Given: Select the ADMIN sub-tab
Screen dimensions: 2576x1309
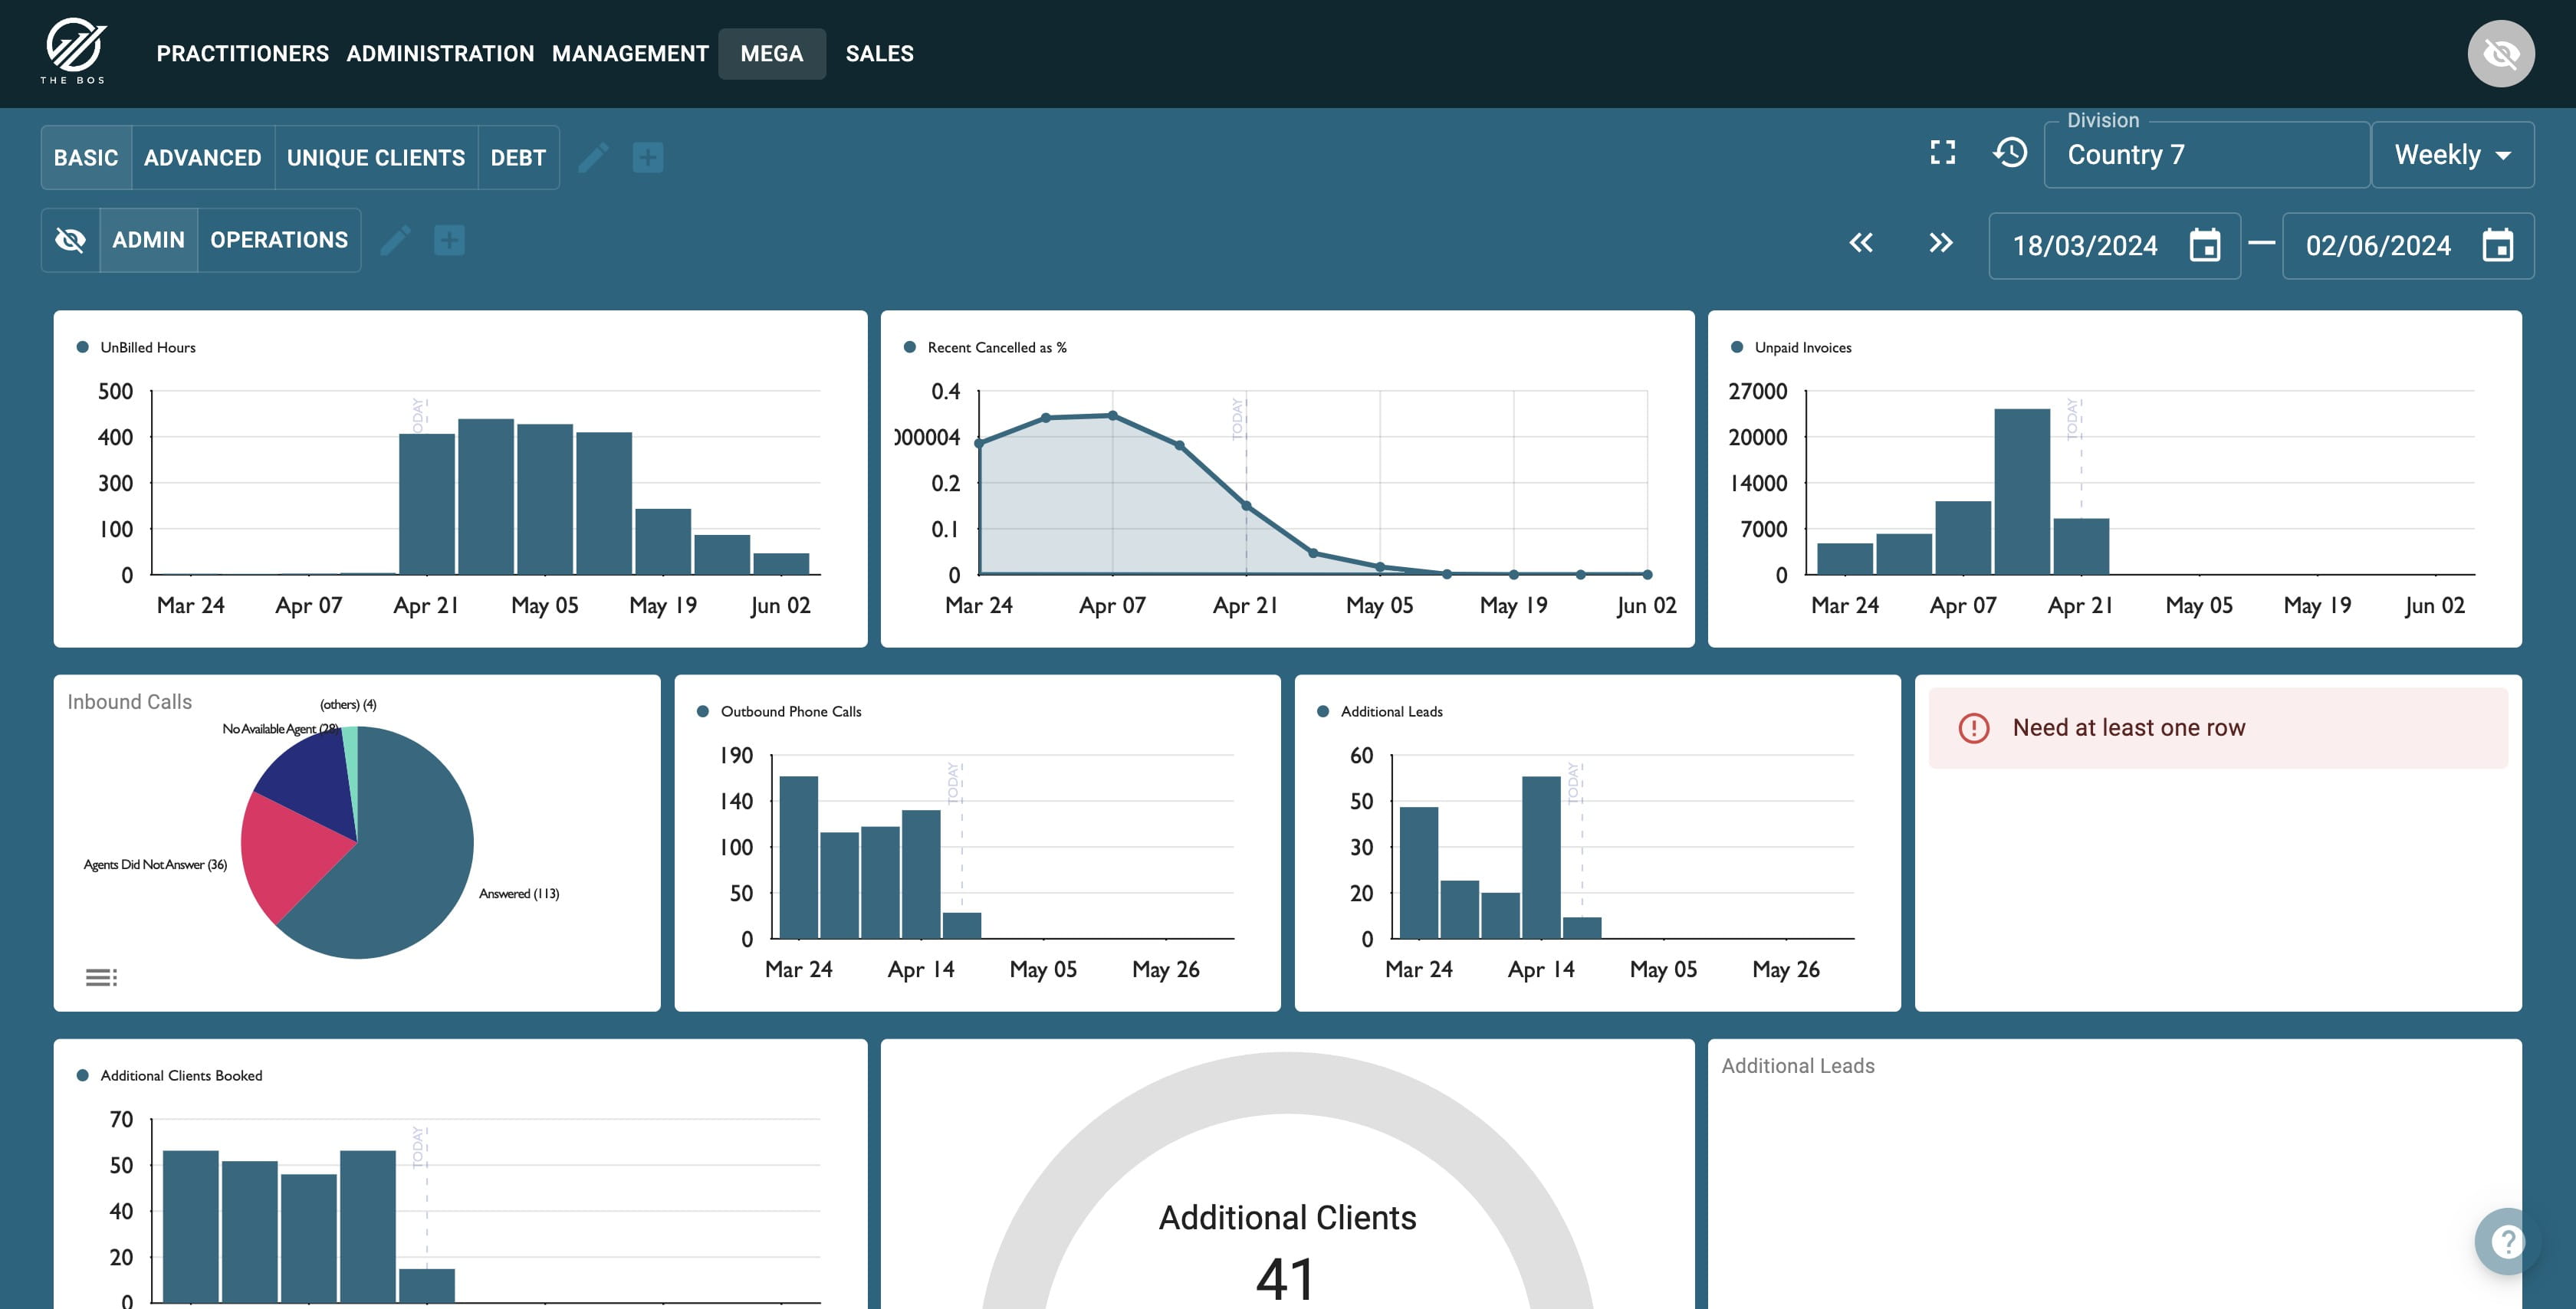Looking at the screenshot, I should pyautogui.click(x=148, y=240).
